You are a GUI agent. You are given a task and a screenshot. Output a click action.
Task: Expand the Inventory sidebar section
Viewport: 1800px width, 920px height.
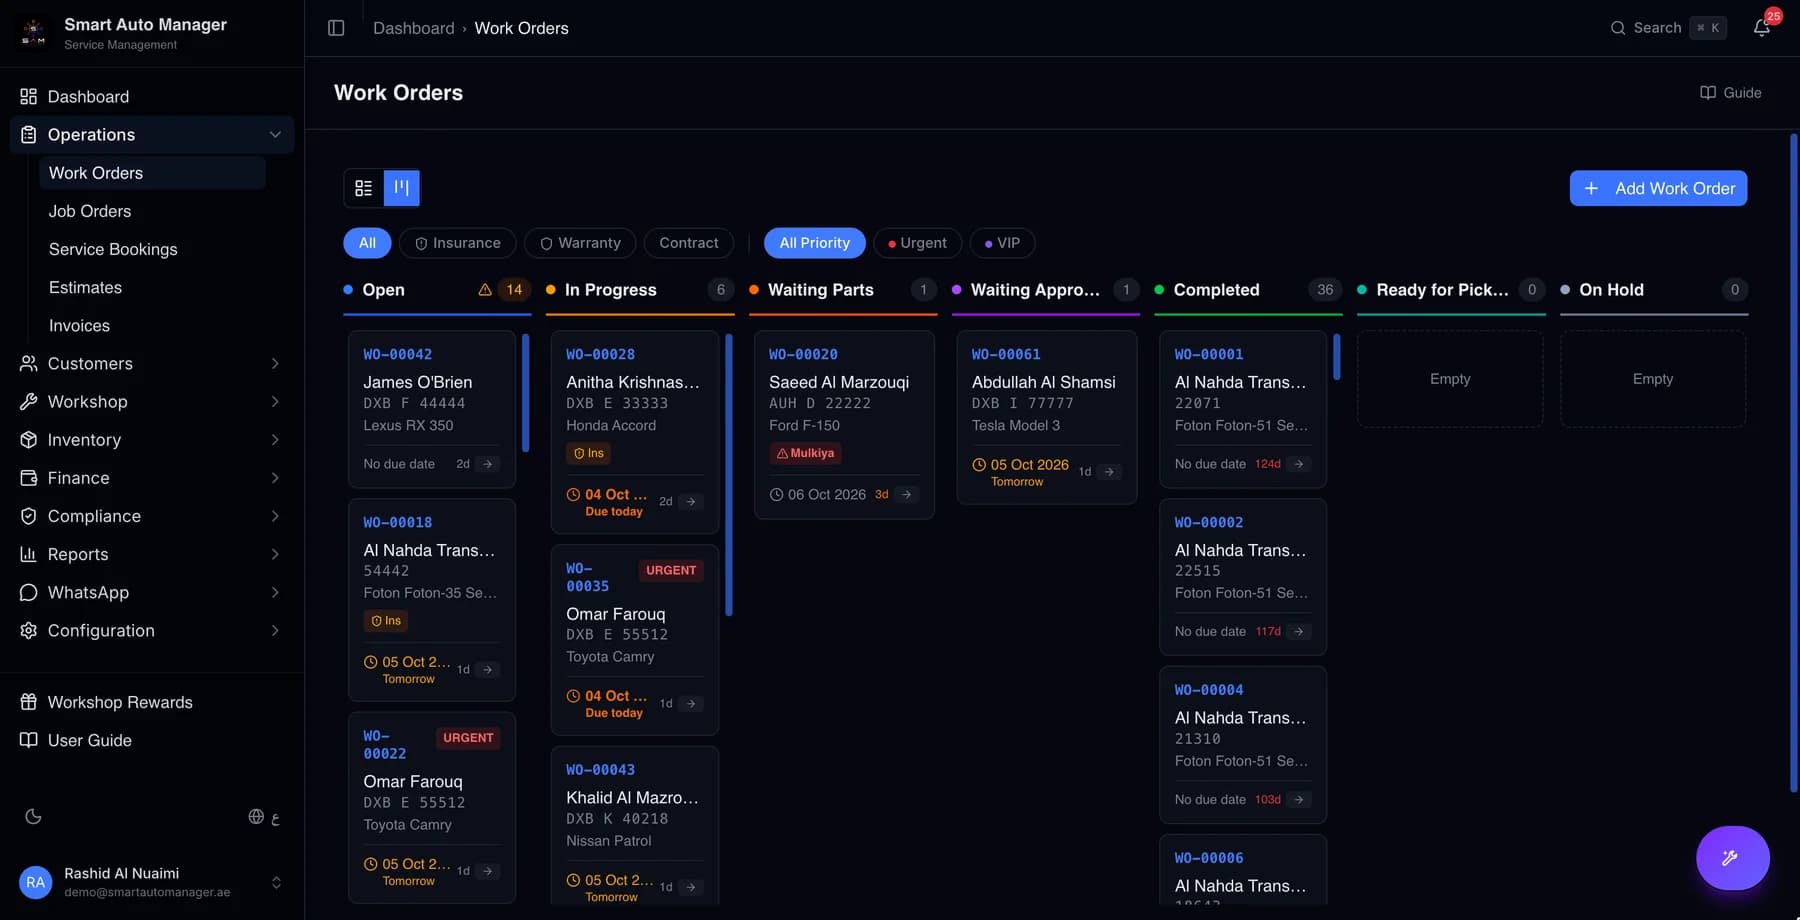tap(152, 440)
